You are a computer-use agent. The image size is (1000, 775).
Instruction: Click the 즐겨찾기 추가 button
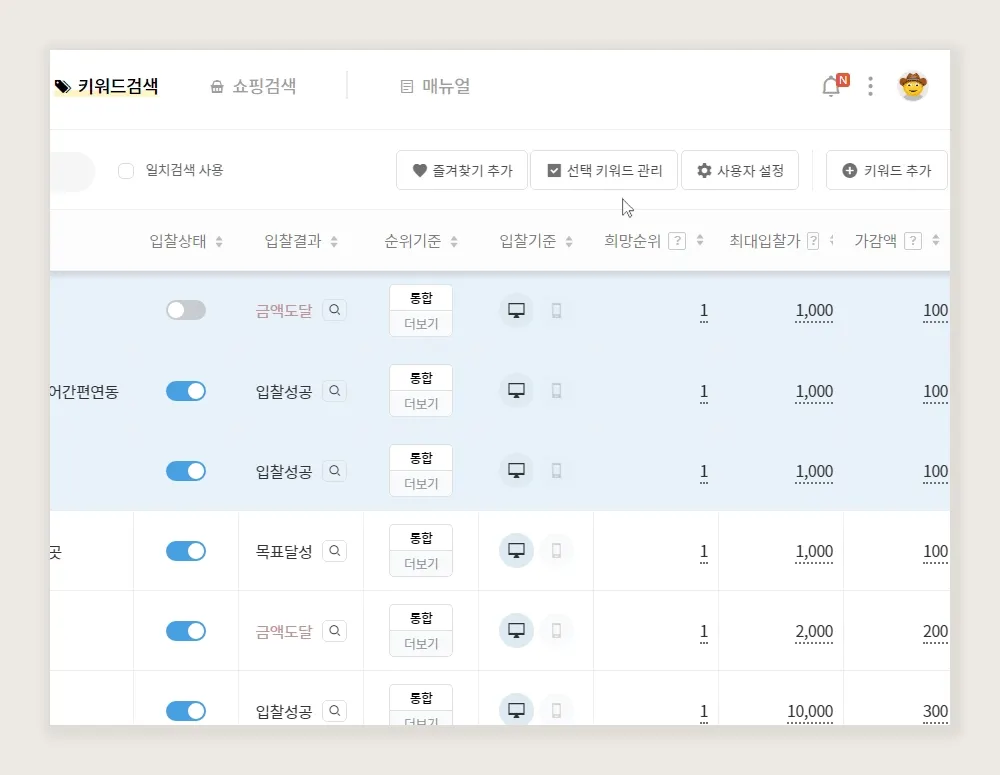(462, 171)
